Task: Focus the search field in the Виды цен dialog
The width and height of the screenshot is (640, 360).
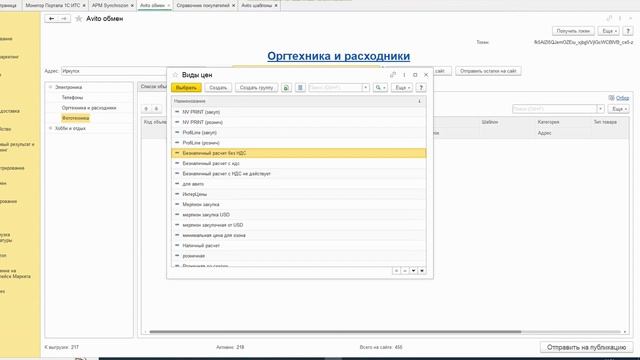Action: (335, 87)
